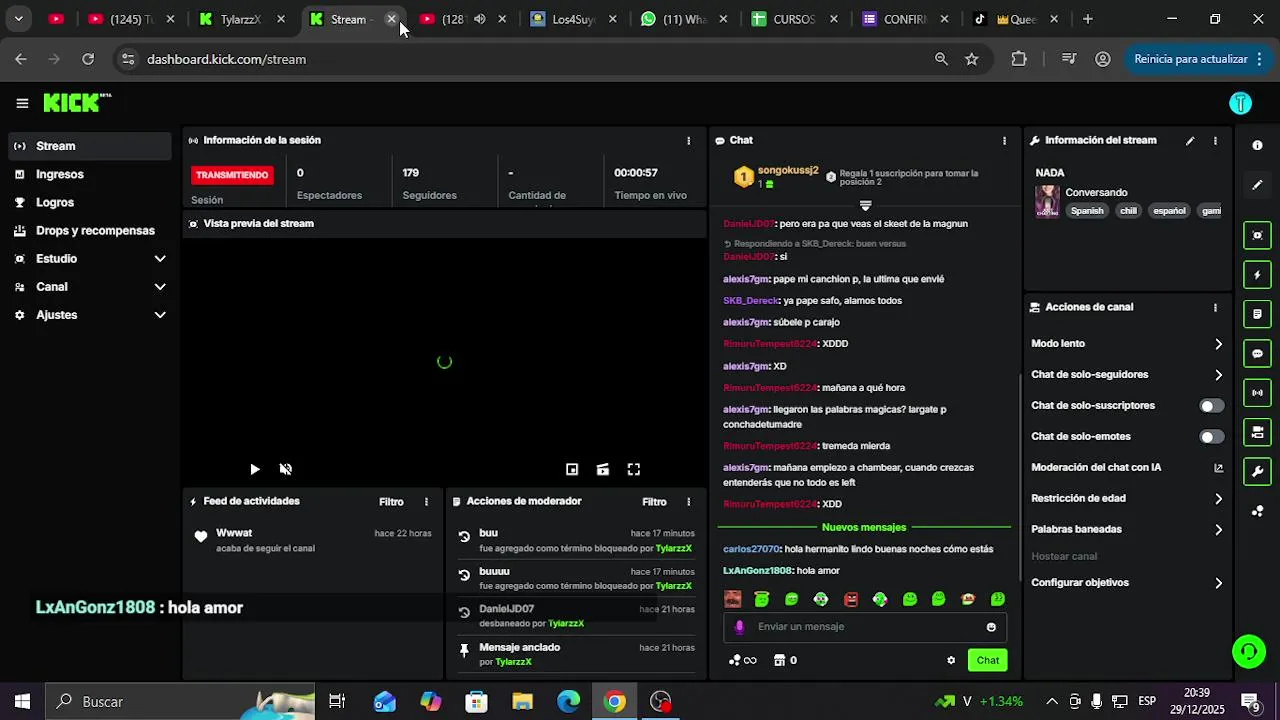Undo the 'buu' blocked term action
The height and width of the screenshot is (720, 1280).
(464, 537)
